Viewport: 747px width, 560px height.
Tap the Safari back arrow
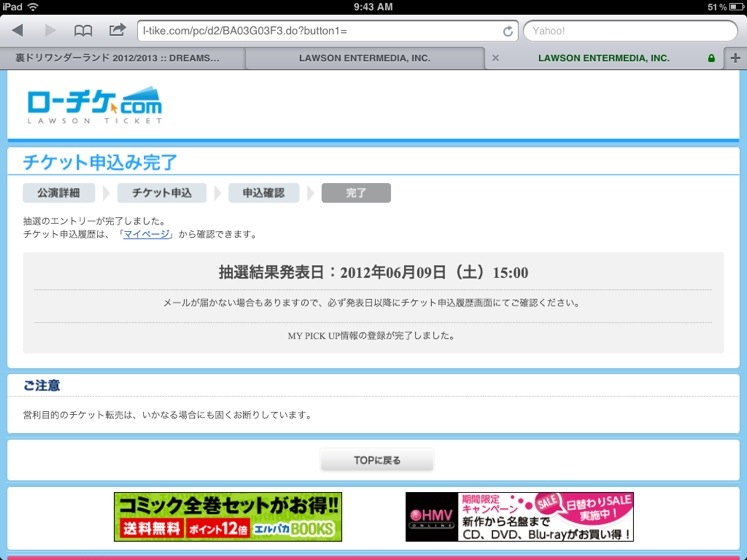point(18,31)
